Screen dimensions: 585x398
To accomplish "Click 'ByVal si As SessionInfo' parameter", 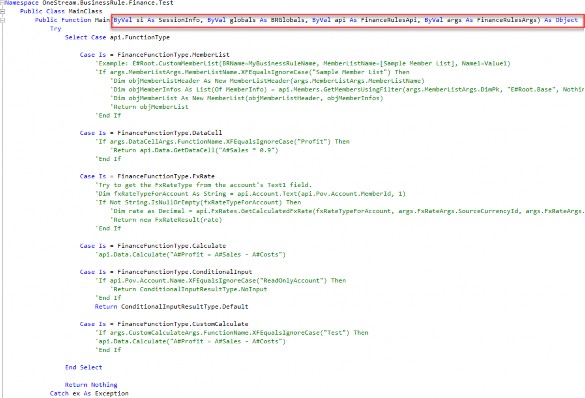I will (x=156, y=20).
